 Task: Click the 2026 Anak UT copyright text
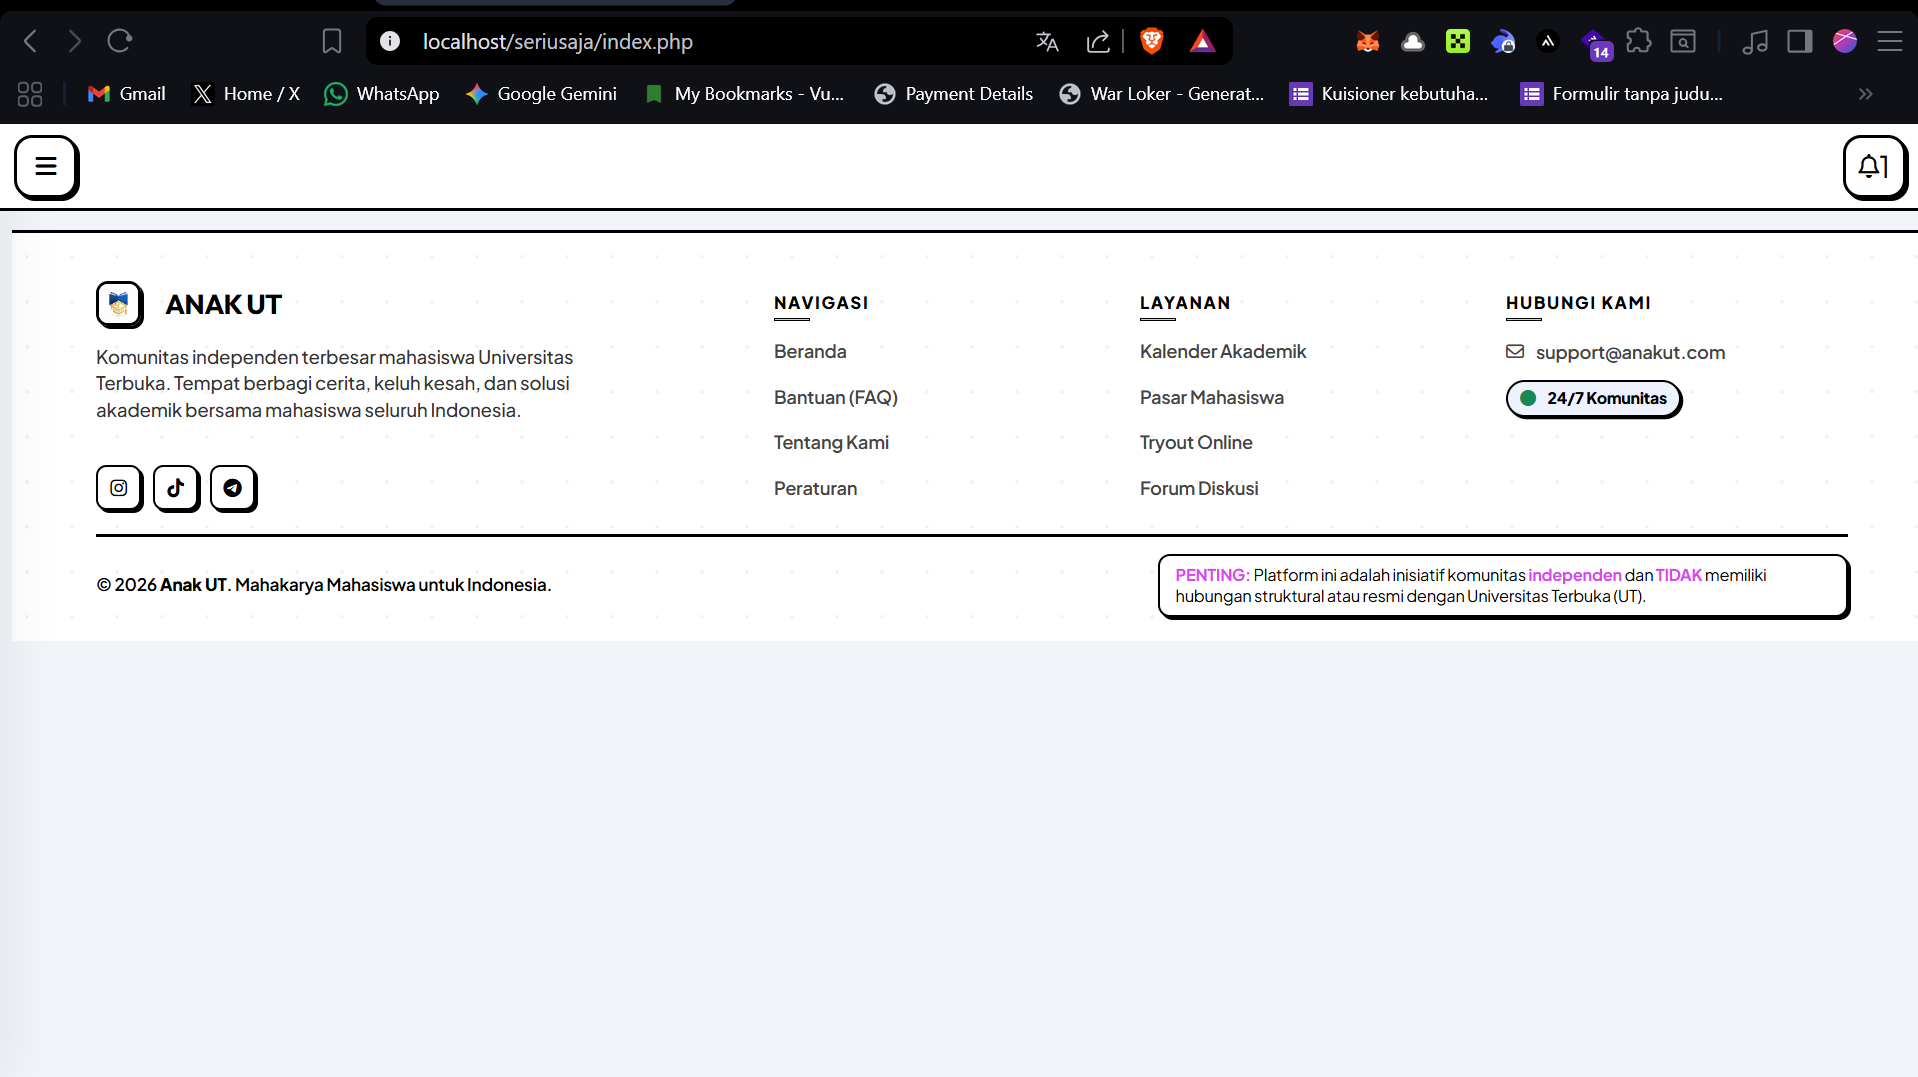[323, 585]
